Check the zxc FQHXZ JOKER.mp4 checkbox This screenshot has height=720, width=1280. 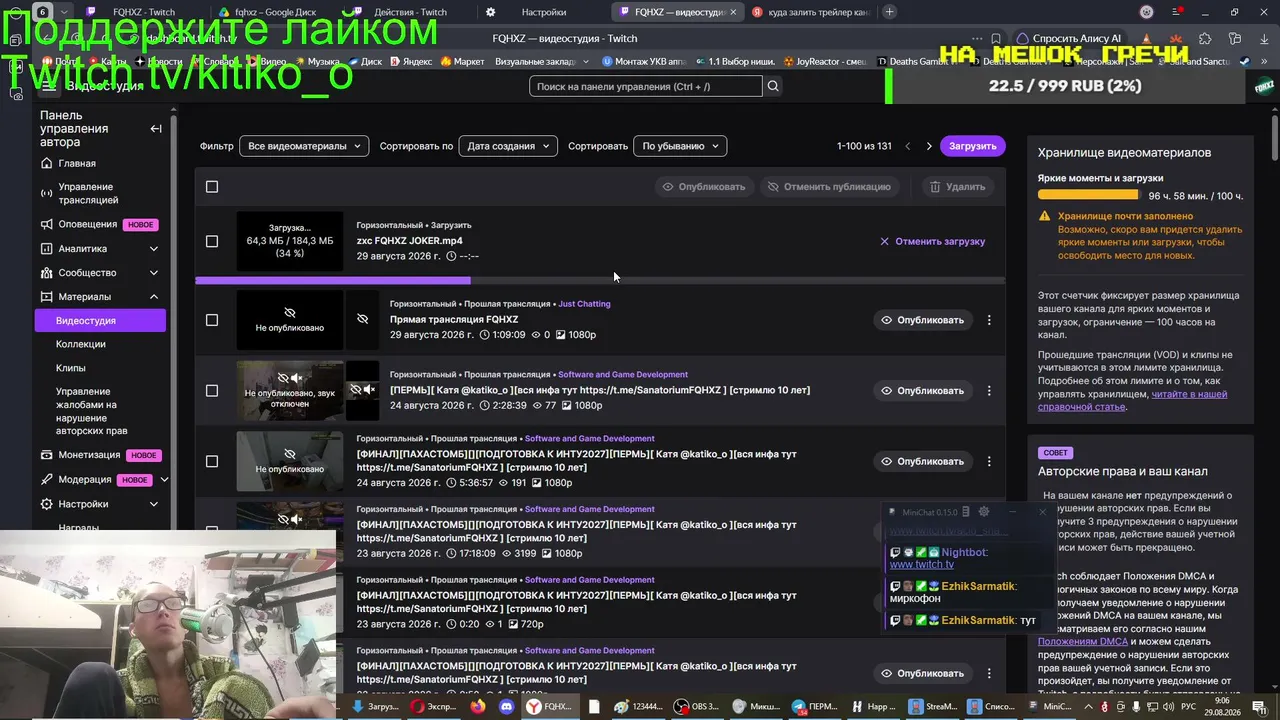tap(211, 241)
